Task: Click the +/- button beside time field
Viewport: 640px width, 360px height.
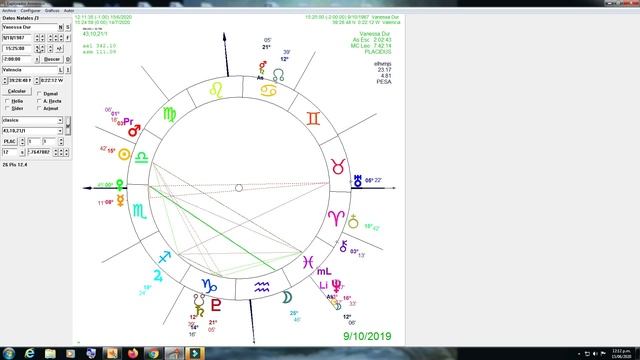Action: 59,48
